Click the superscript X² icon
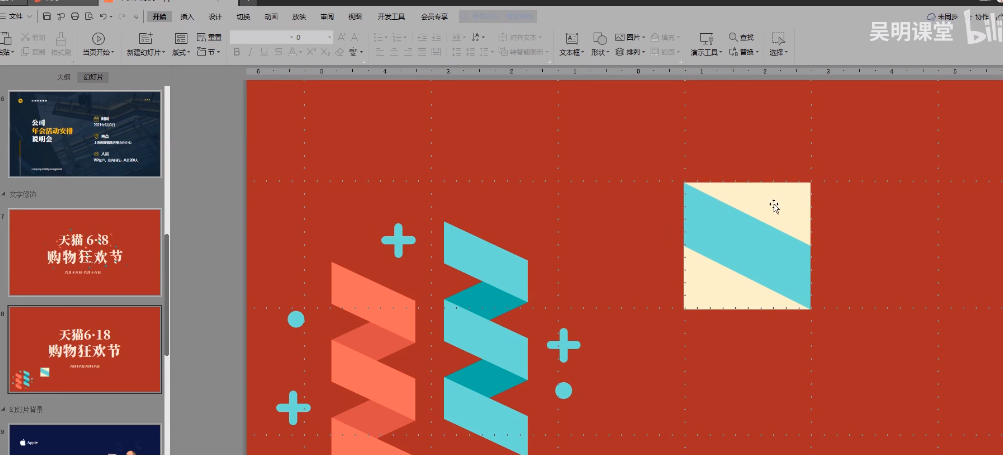 tap(311, 52)
